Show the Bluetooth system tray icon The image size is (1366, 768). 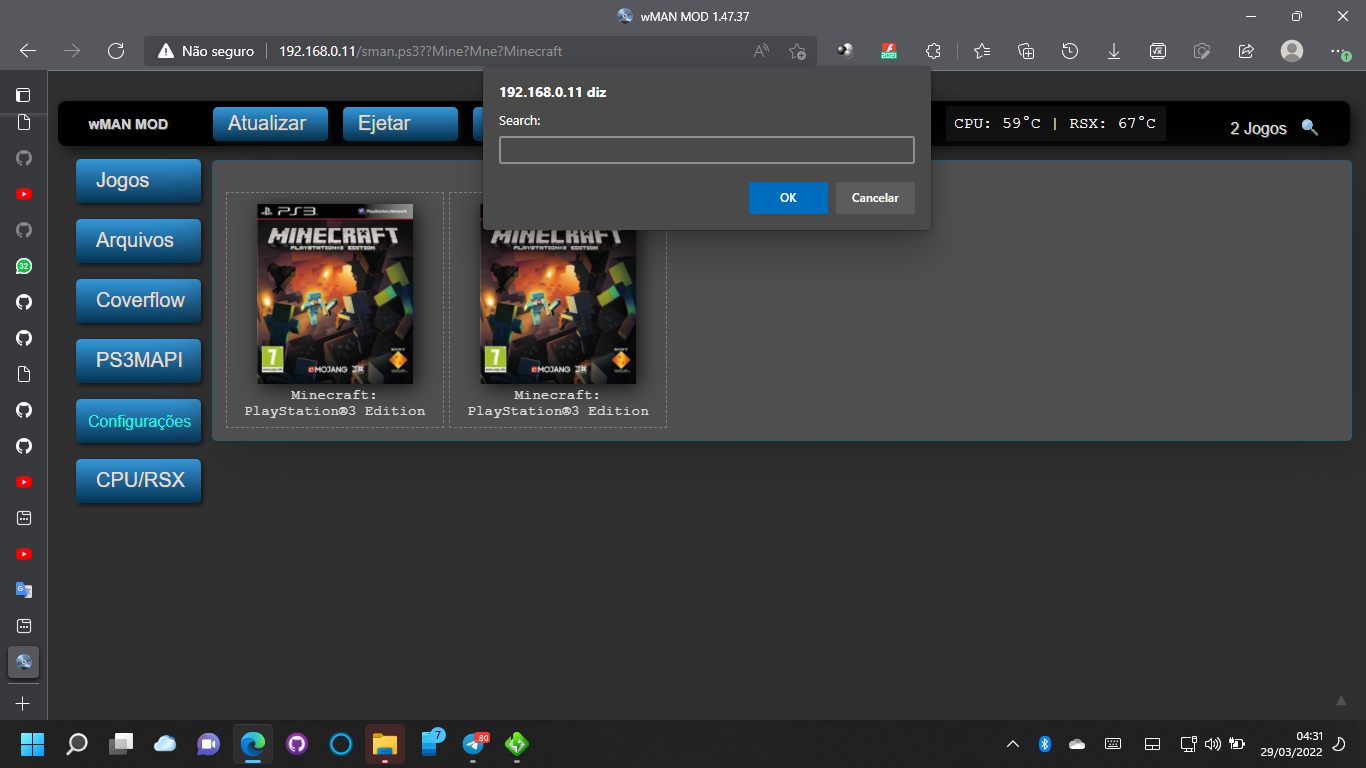pyautogui.click(x=1044, y=744)
